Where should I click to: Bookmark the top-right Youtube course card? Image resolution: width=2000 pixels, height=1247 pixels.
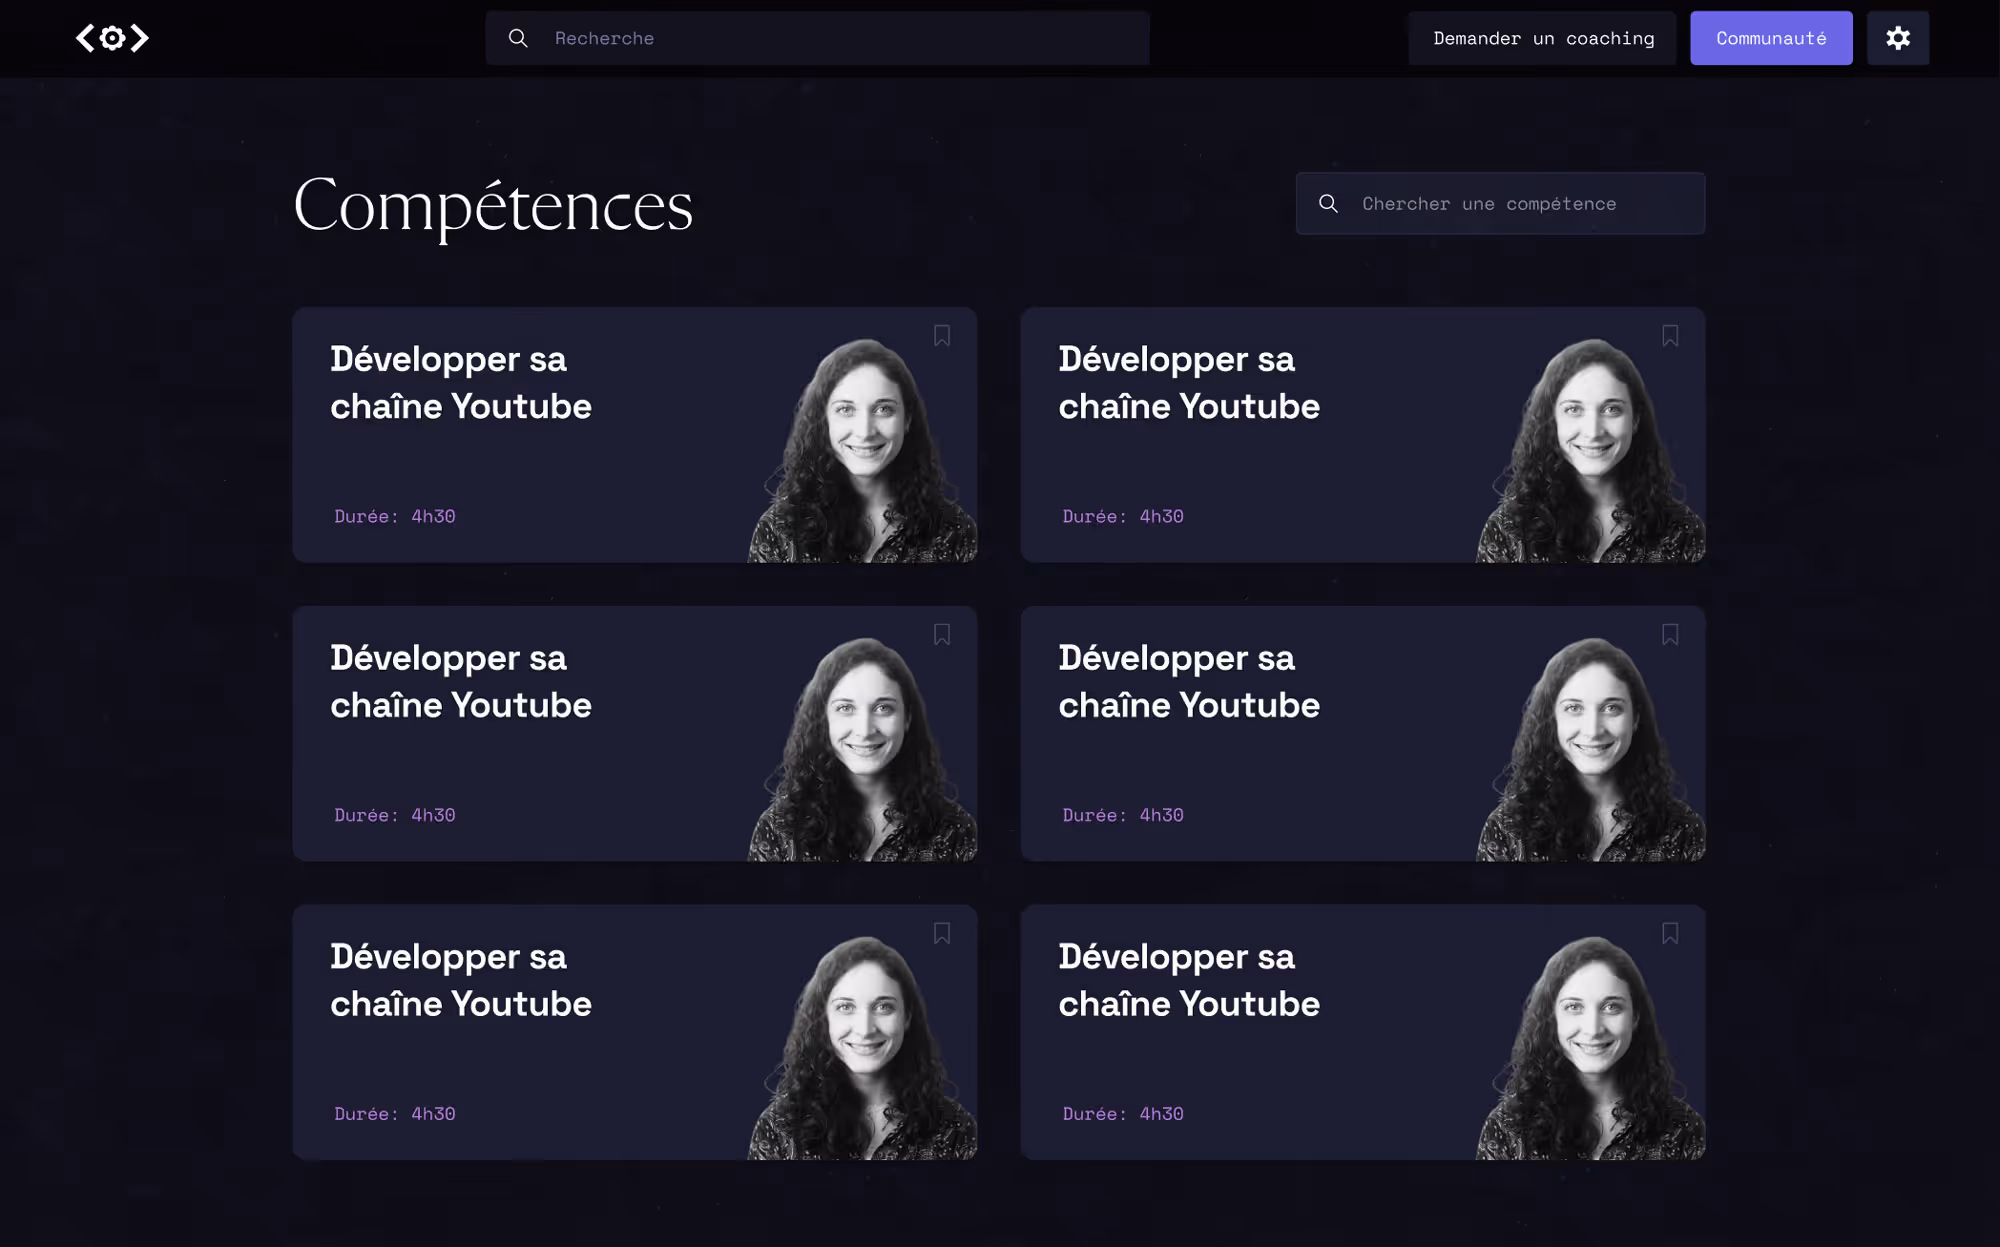[1670, 336]
